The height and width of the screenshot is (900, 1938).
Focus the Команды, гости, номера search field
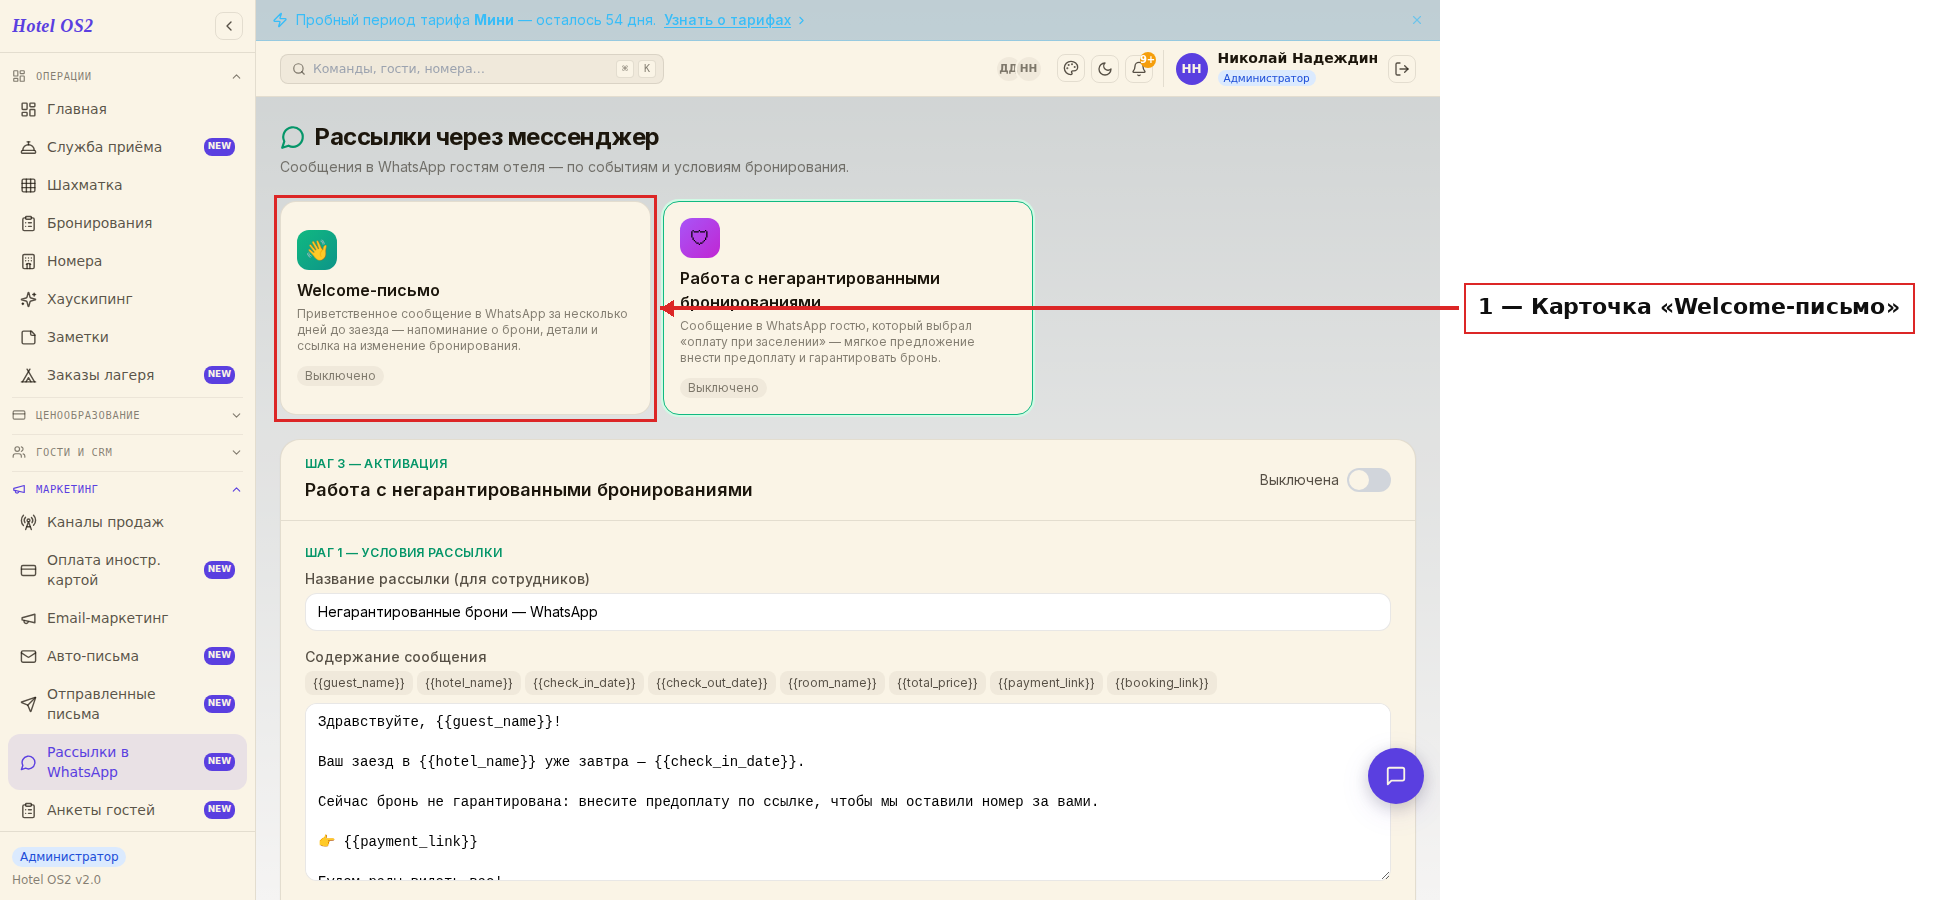(x=472, y=69)
